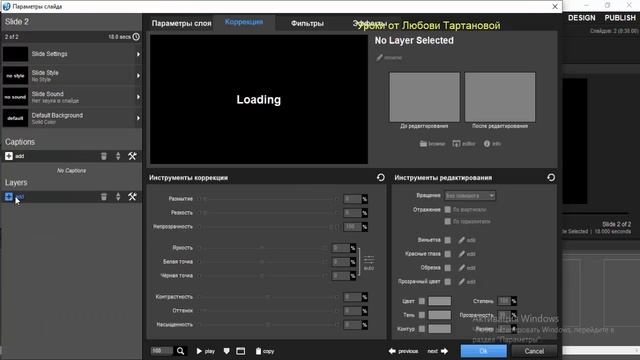Click the Яркость brightness slider
640x360 pixels.
[x=263, y=248]
